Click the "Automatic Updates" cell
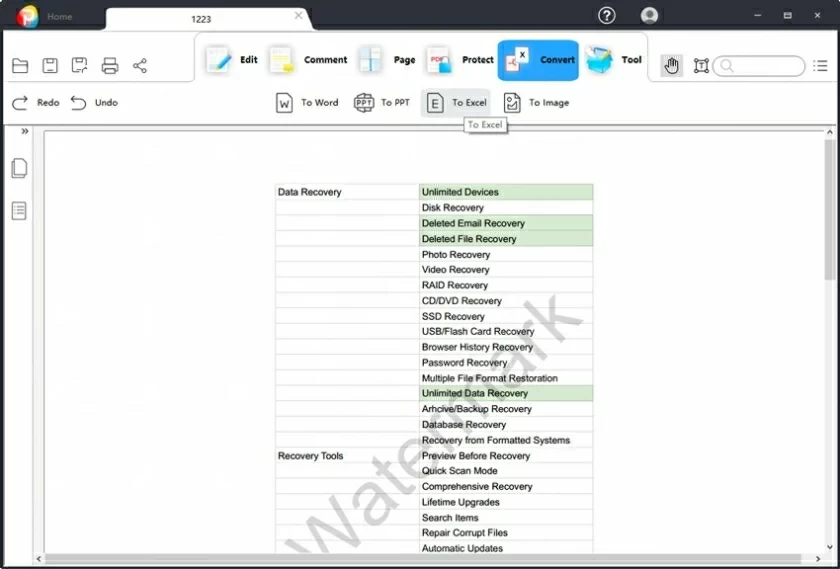Image resolution: width=840 pixels, height=569 pixels. tap(506, 548)
